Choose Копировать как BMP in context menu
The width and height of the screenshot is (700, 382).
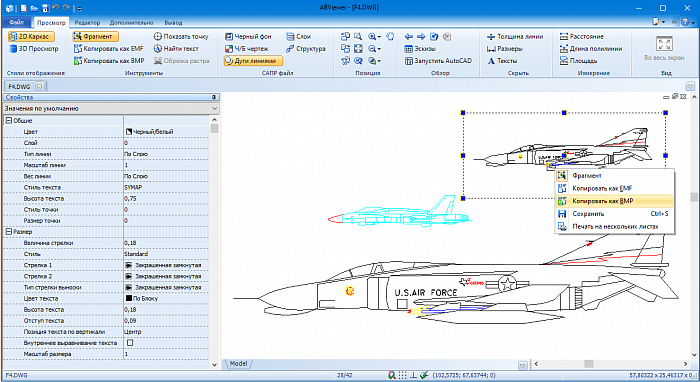tap(614, 201)
